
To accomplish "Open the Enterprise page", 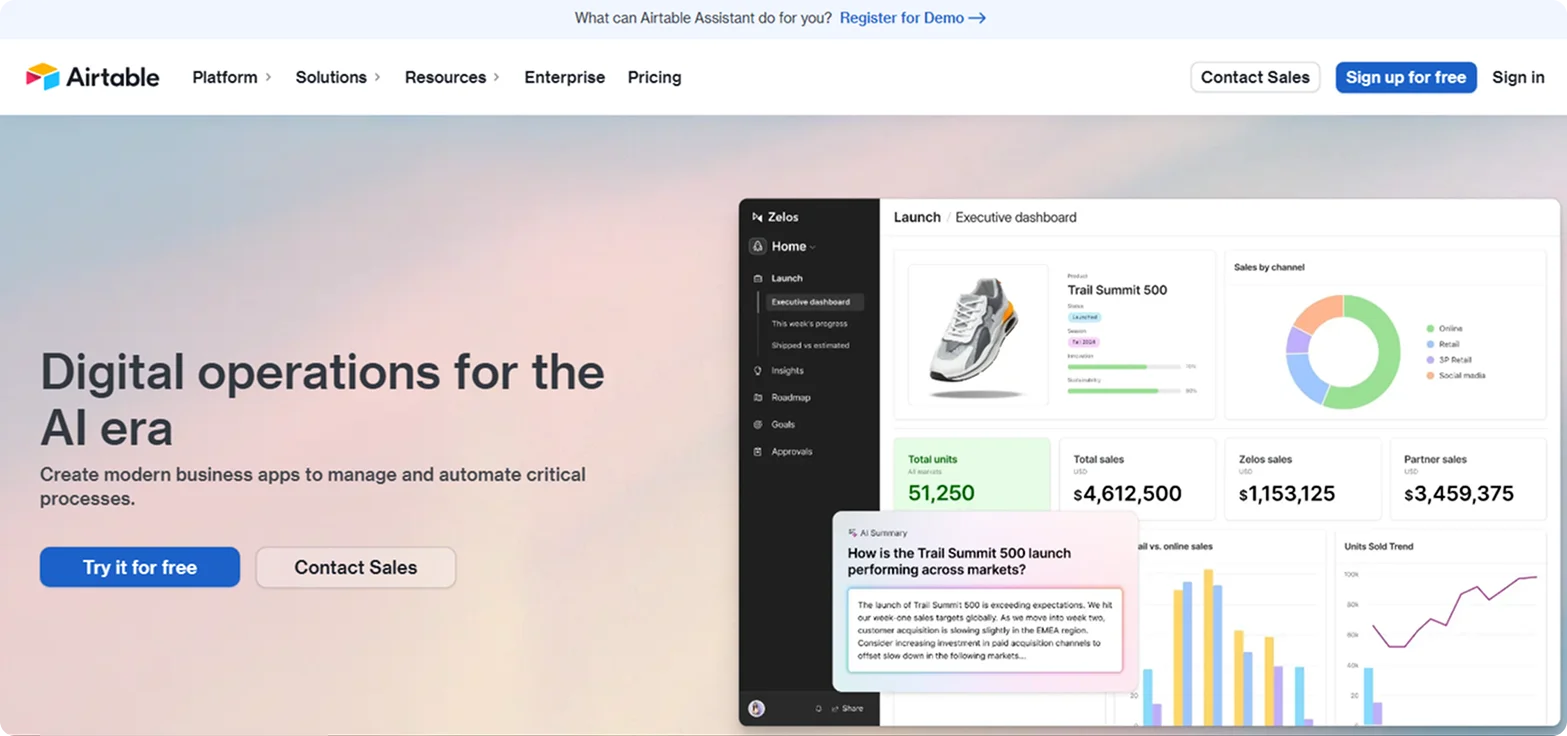I will pyautogui.click(x=565, y=77).
